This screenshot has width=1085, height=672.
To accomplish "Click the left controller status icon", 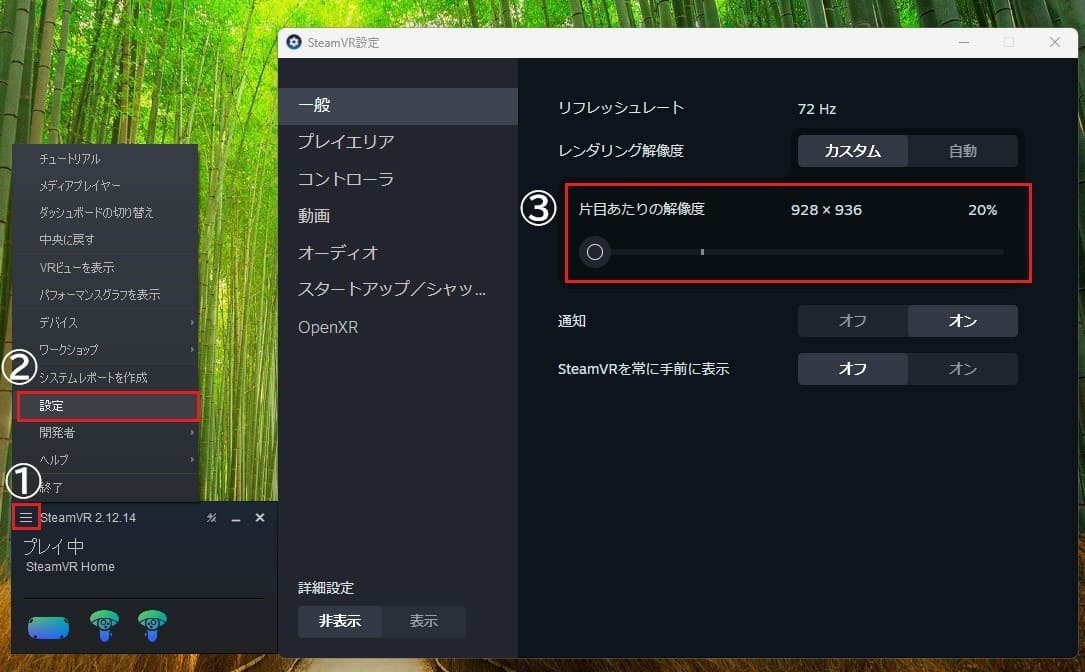I will (104, 626).
